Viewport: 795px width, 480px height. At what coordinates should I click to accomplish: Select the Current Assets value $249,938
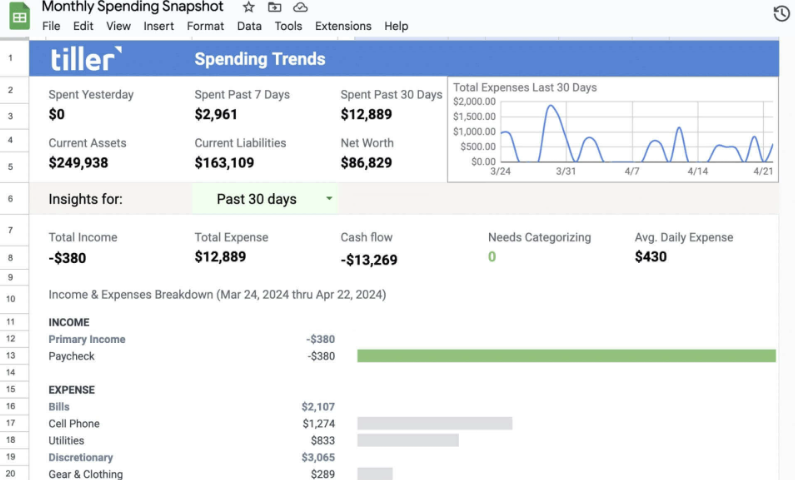click(x=79, y=163)
